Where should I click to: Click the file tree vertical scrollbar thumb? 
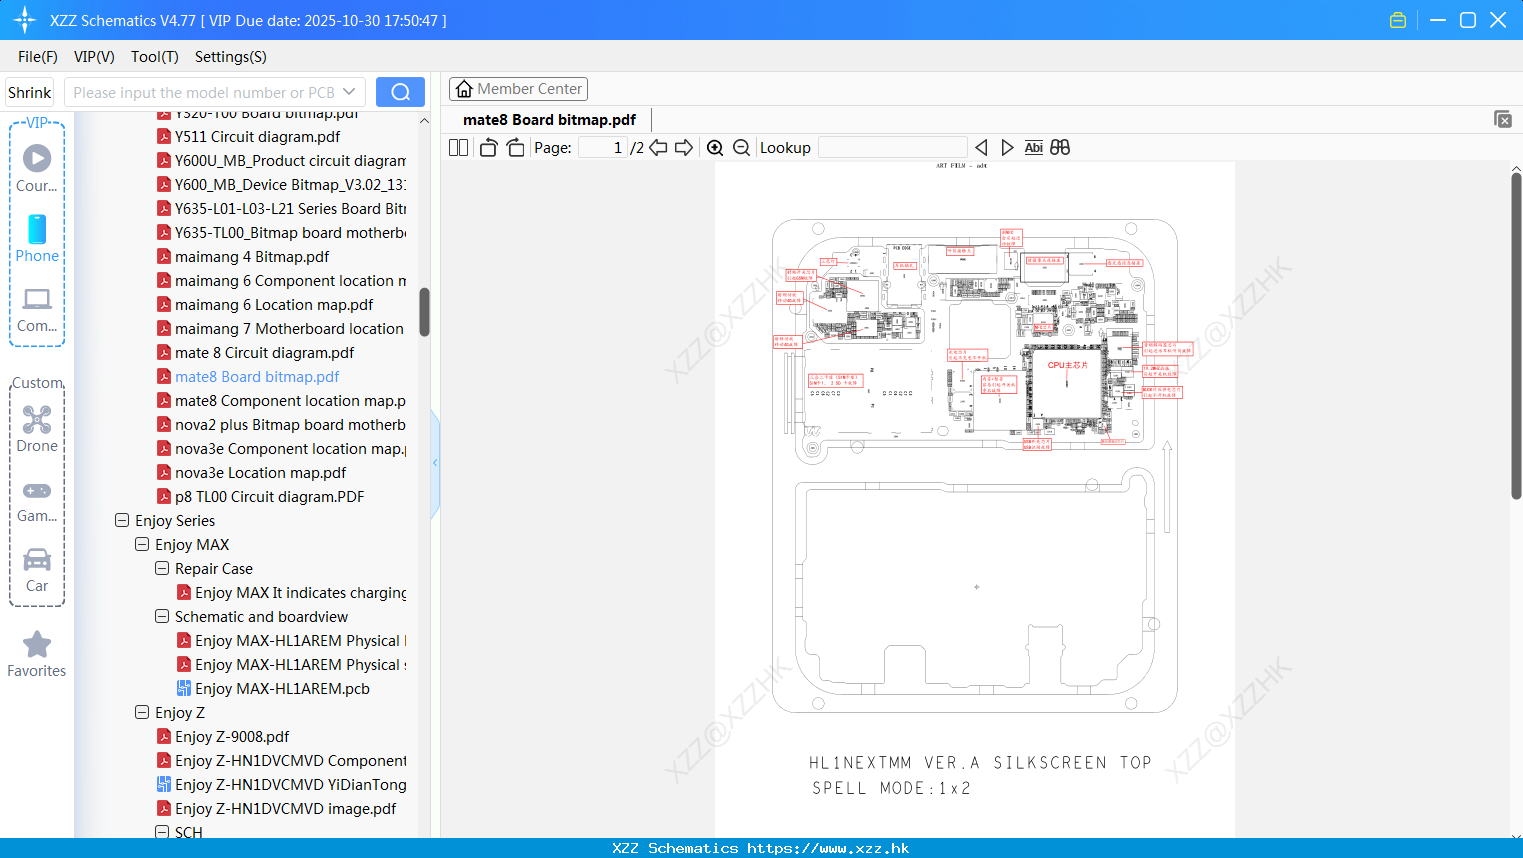(424, 312)
